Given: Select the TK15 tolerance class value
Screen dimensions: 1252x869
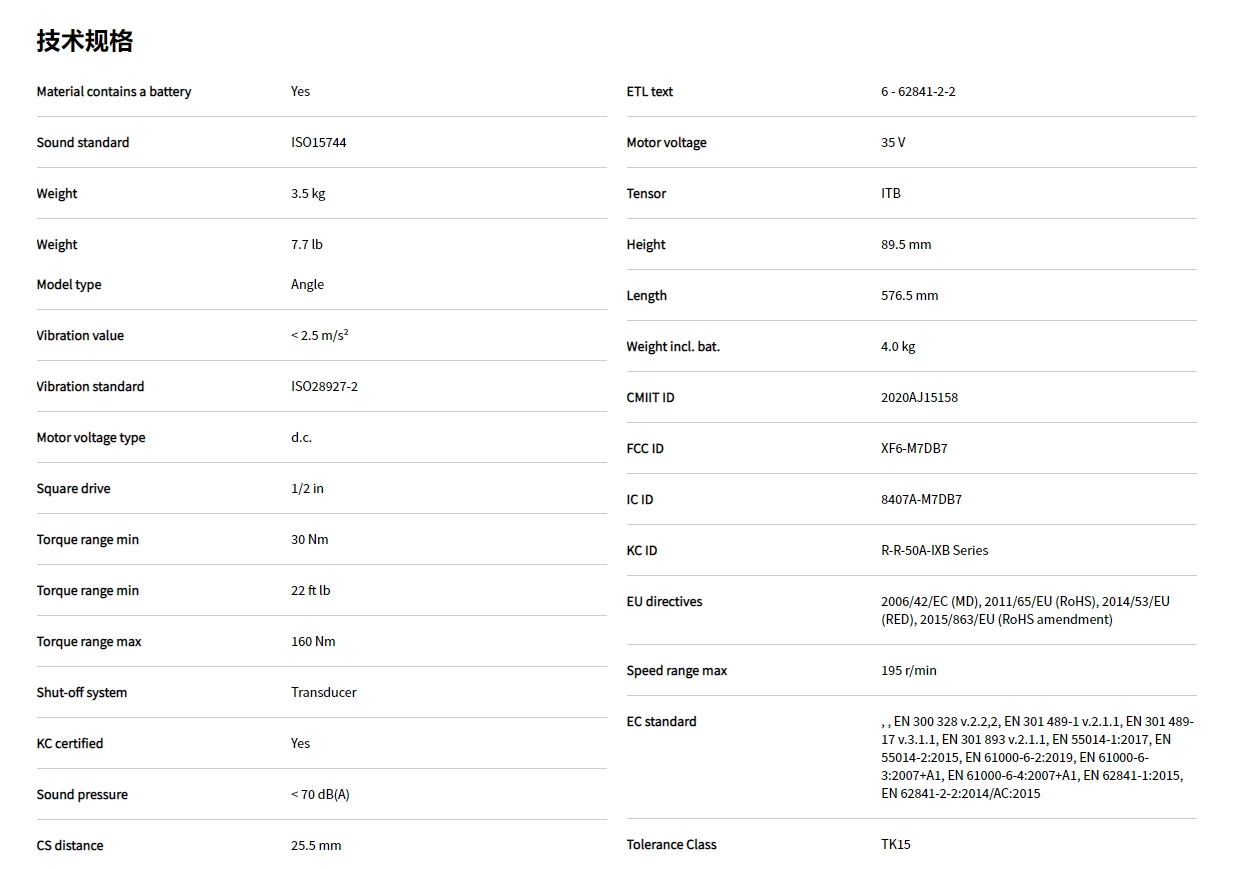Looking at the screenshot, I should (x=896, y=845).
